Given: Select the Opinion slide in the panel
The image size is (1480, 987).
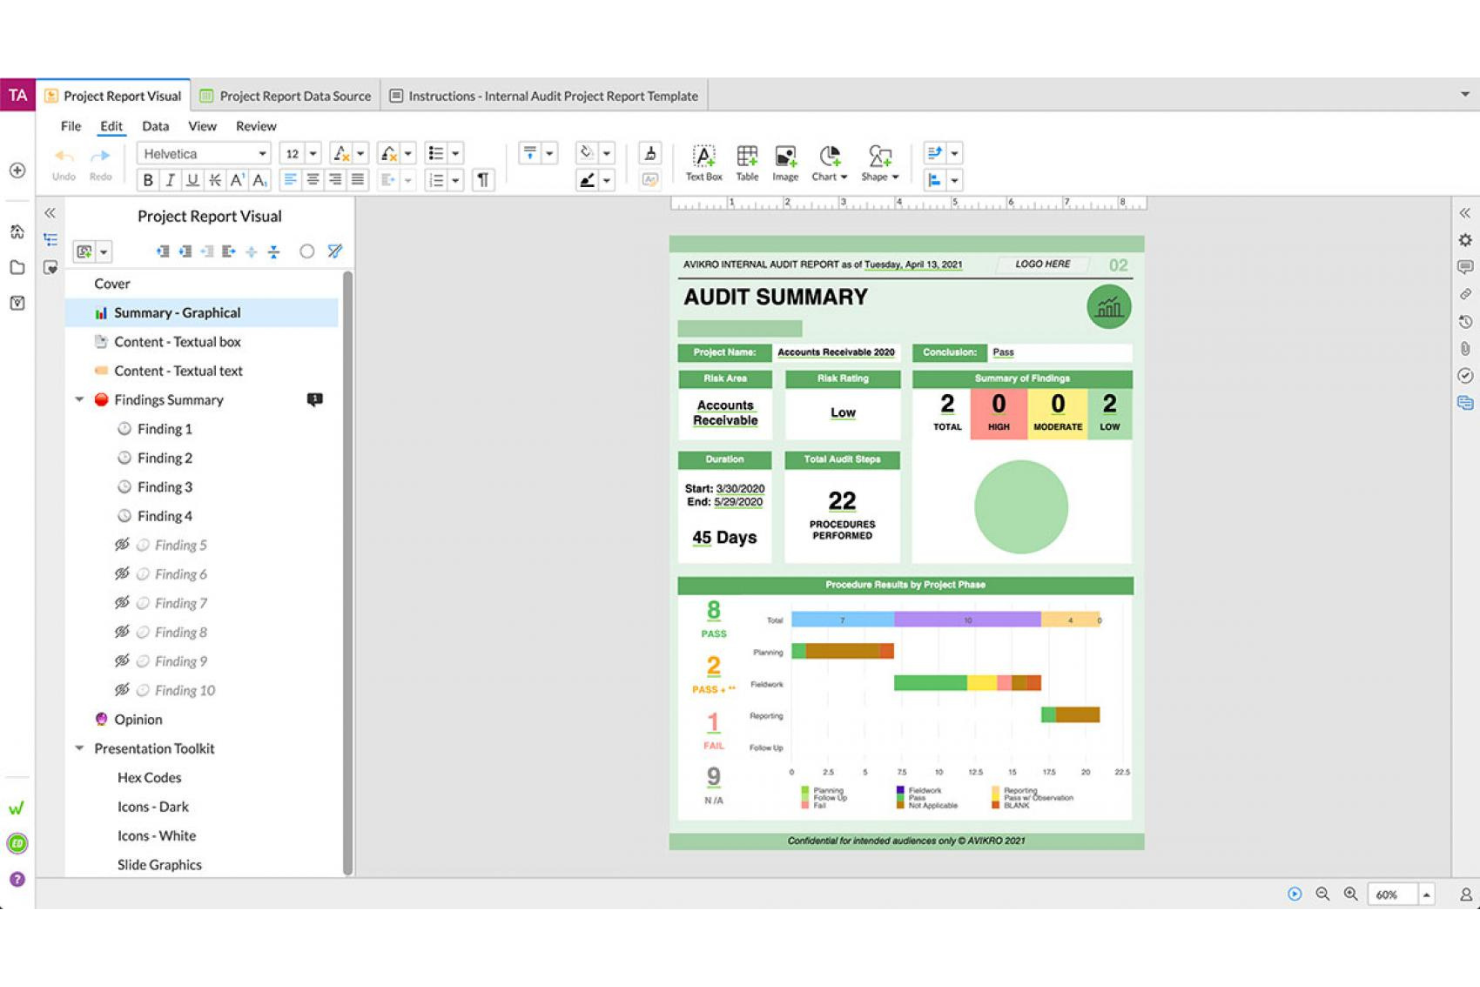Looking at the screenshot, I should [138, 718].
